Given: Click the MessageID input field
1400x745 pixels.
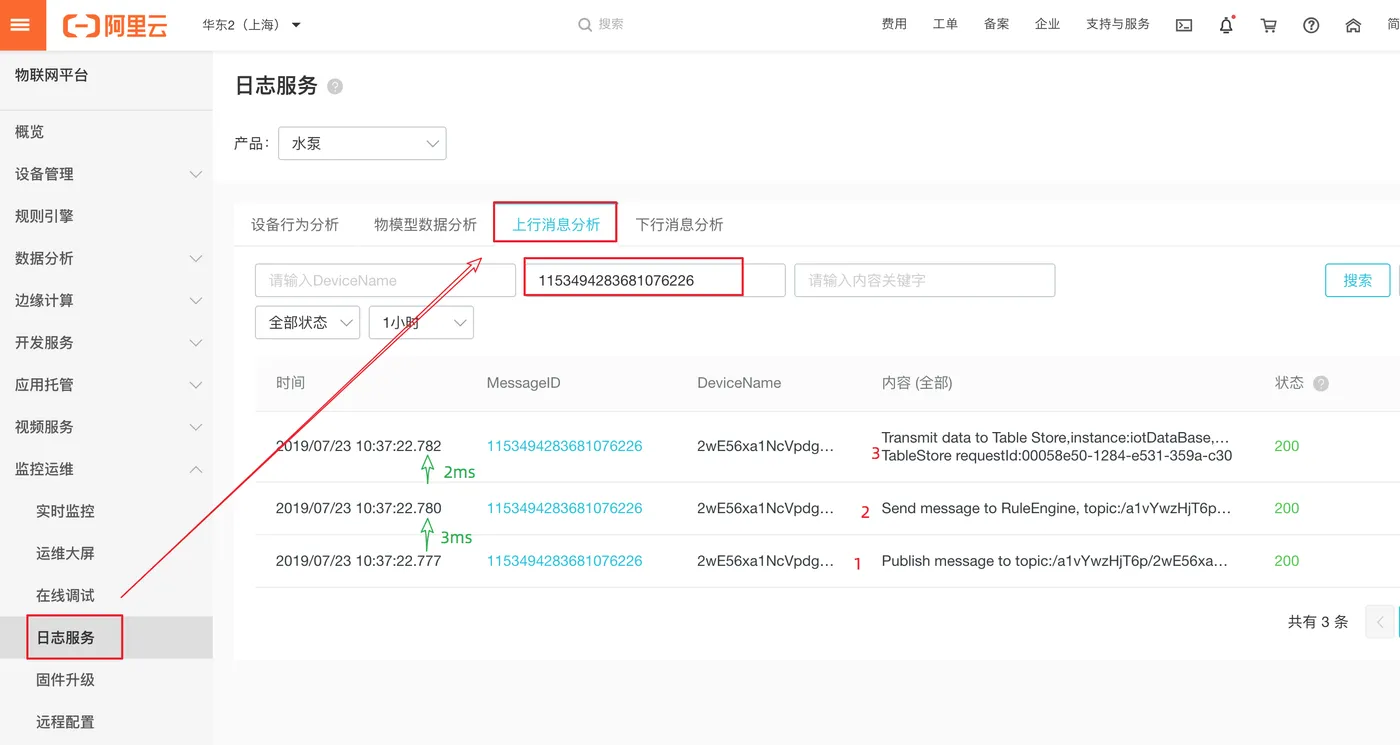Looking at the screenshot, I should coord(655,280).
